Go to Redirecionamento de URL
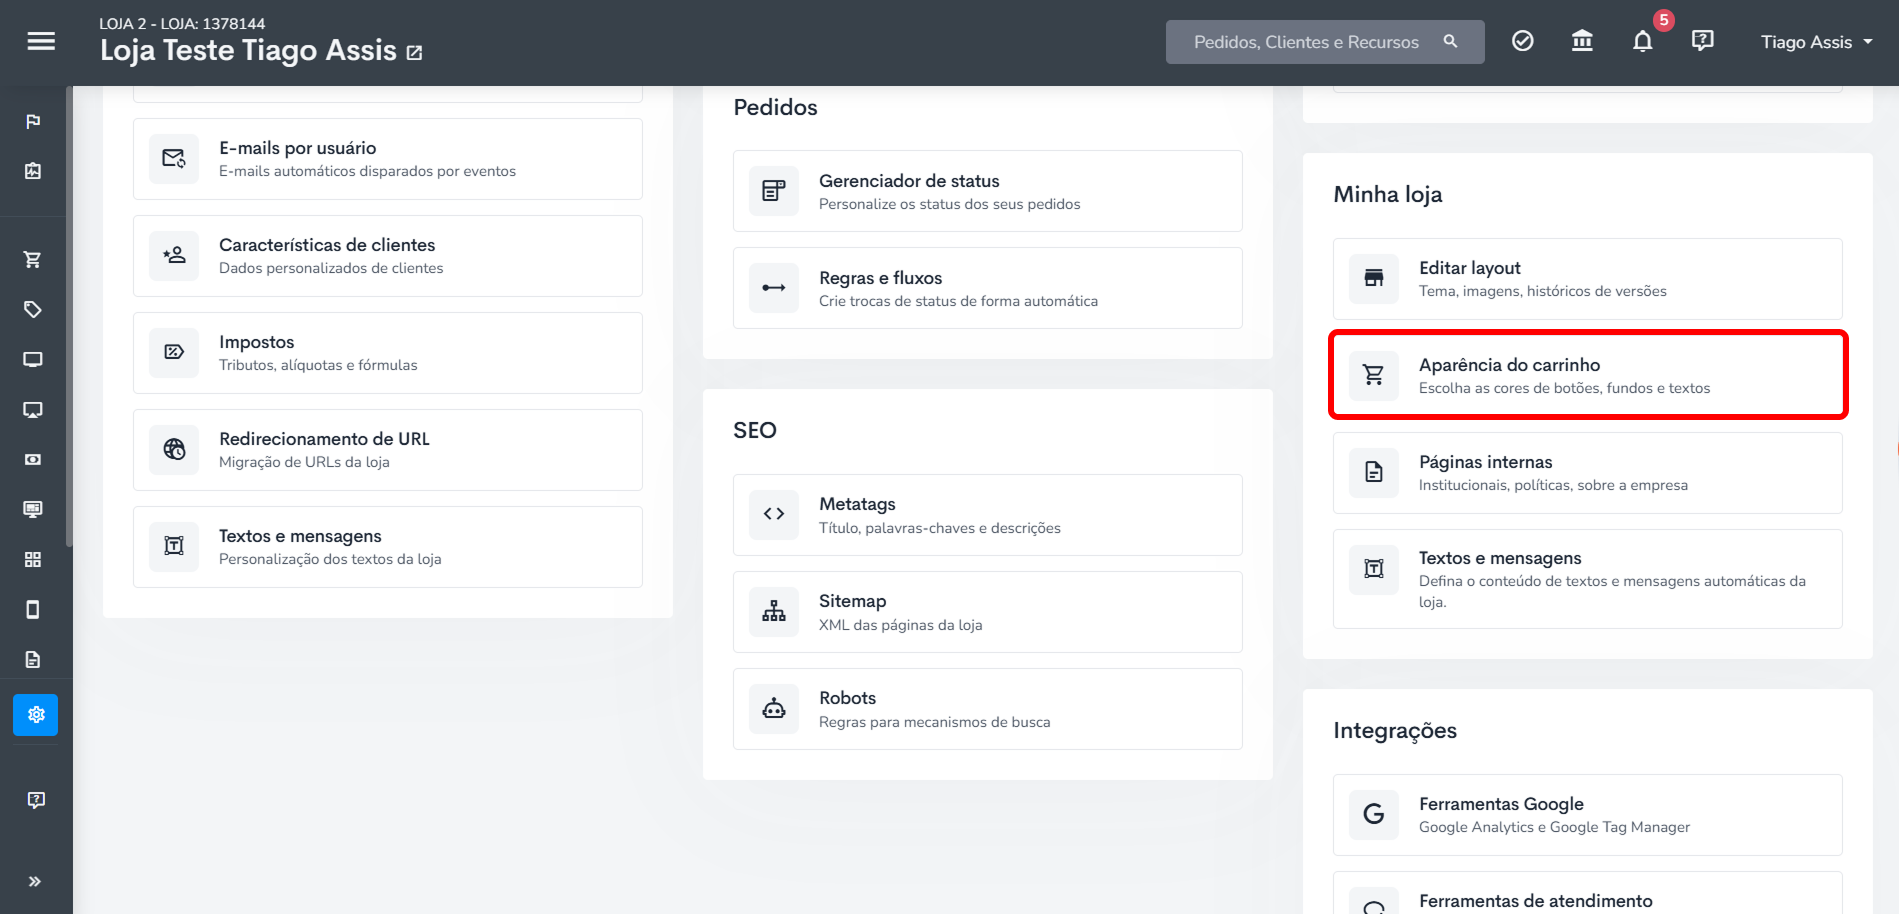Image resolution: width=1899 pixels, height=914 pixels. point(388,450)
